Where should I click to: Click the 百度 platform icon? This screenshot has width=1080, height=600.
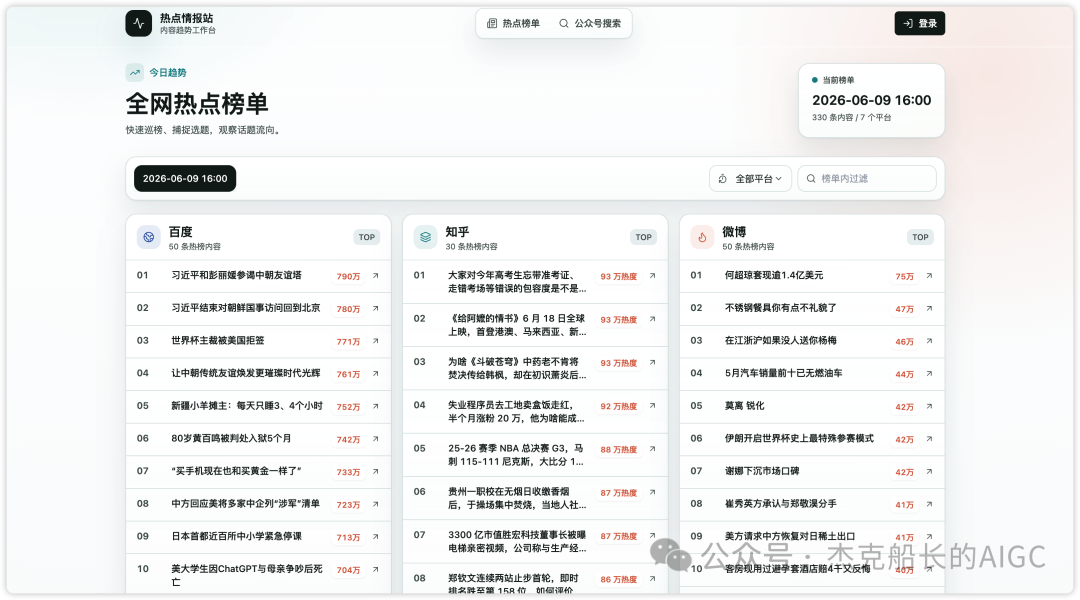(148, 237)
